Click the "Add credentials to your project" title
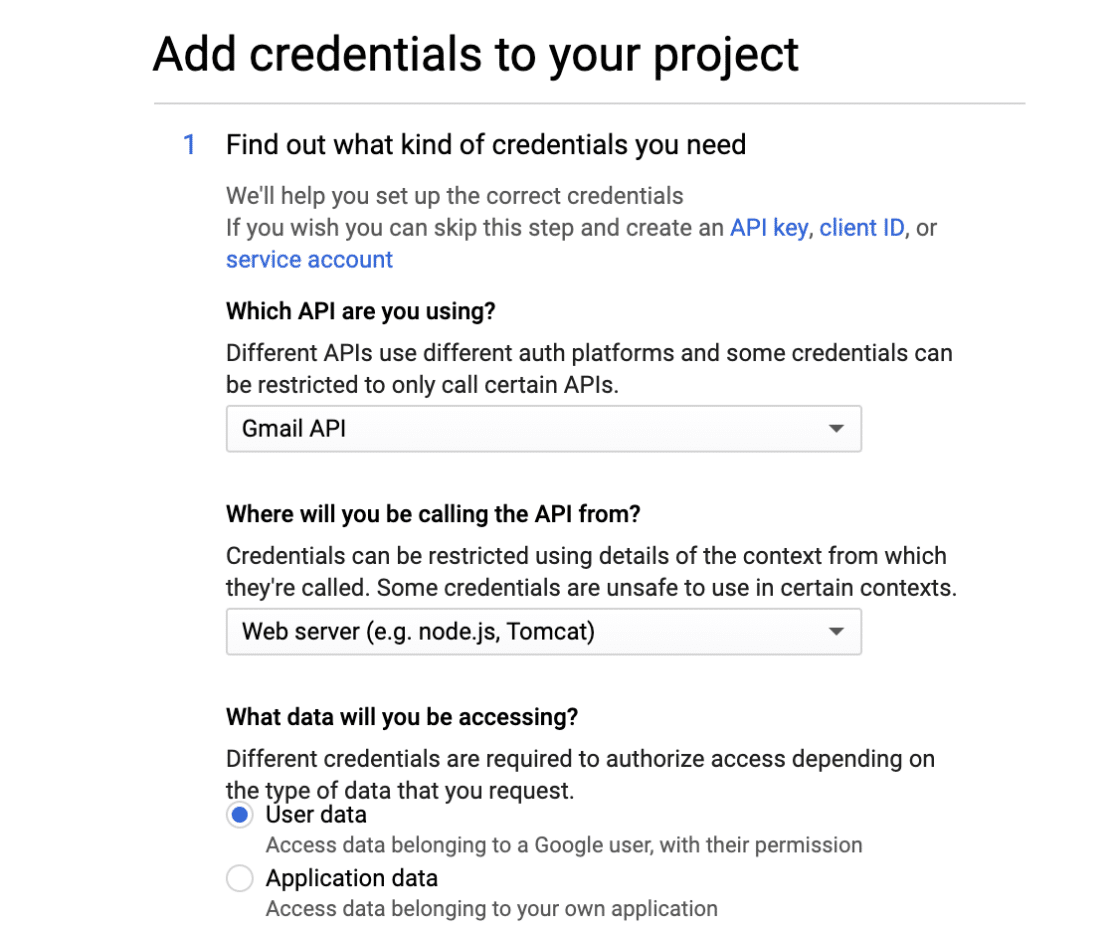The height and width of the screenshot is (928, 1116). pos(476,55)
